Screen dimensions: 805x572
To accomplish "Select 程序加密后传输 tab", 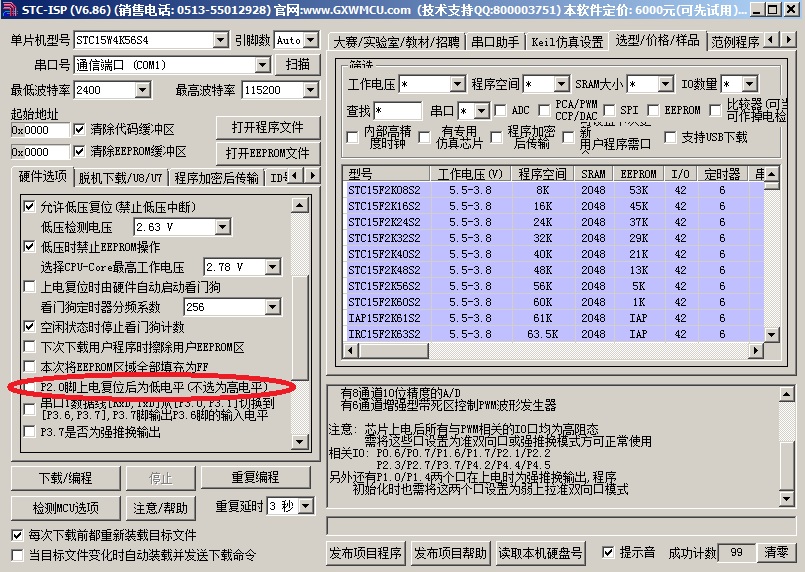I will [x=216, y=178].
